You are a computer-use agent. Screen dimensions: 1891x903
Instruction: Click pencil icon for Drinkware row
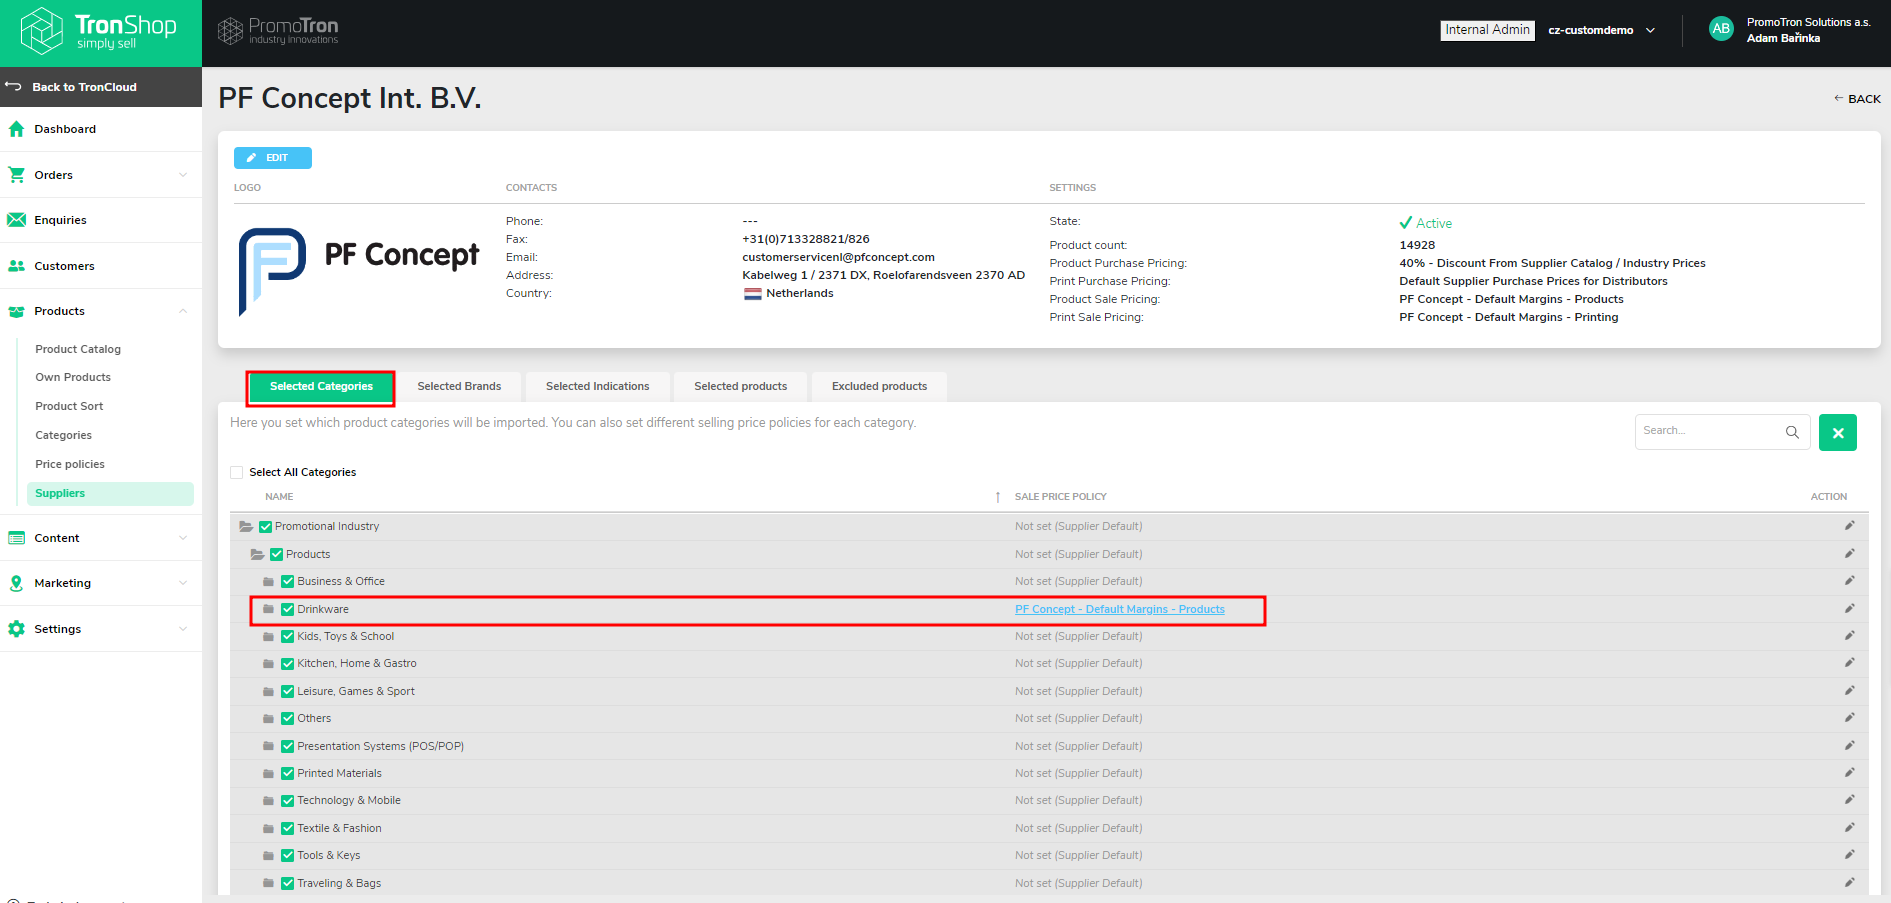click(1849, 609)
